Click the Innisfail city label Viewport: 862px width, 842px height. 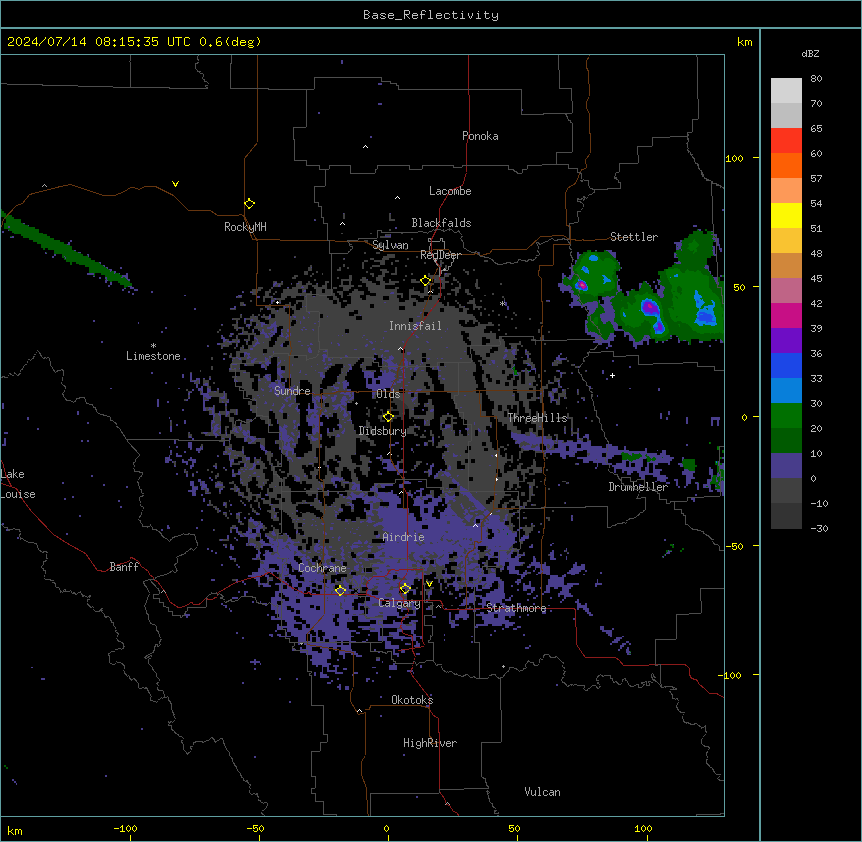(415, 326)
